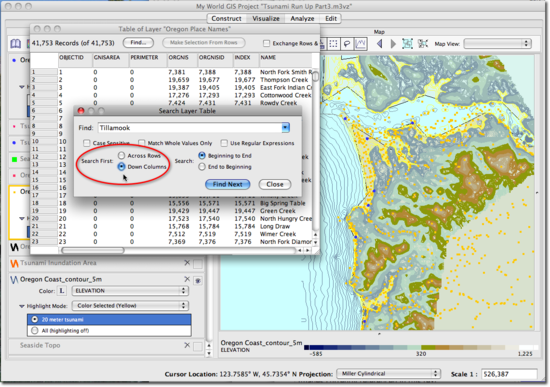Image resolution: width=550 pixels, height=387 pixels.
Task: Open the Find field history dropdown
Action: click(286, 128)
